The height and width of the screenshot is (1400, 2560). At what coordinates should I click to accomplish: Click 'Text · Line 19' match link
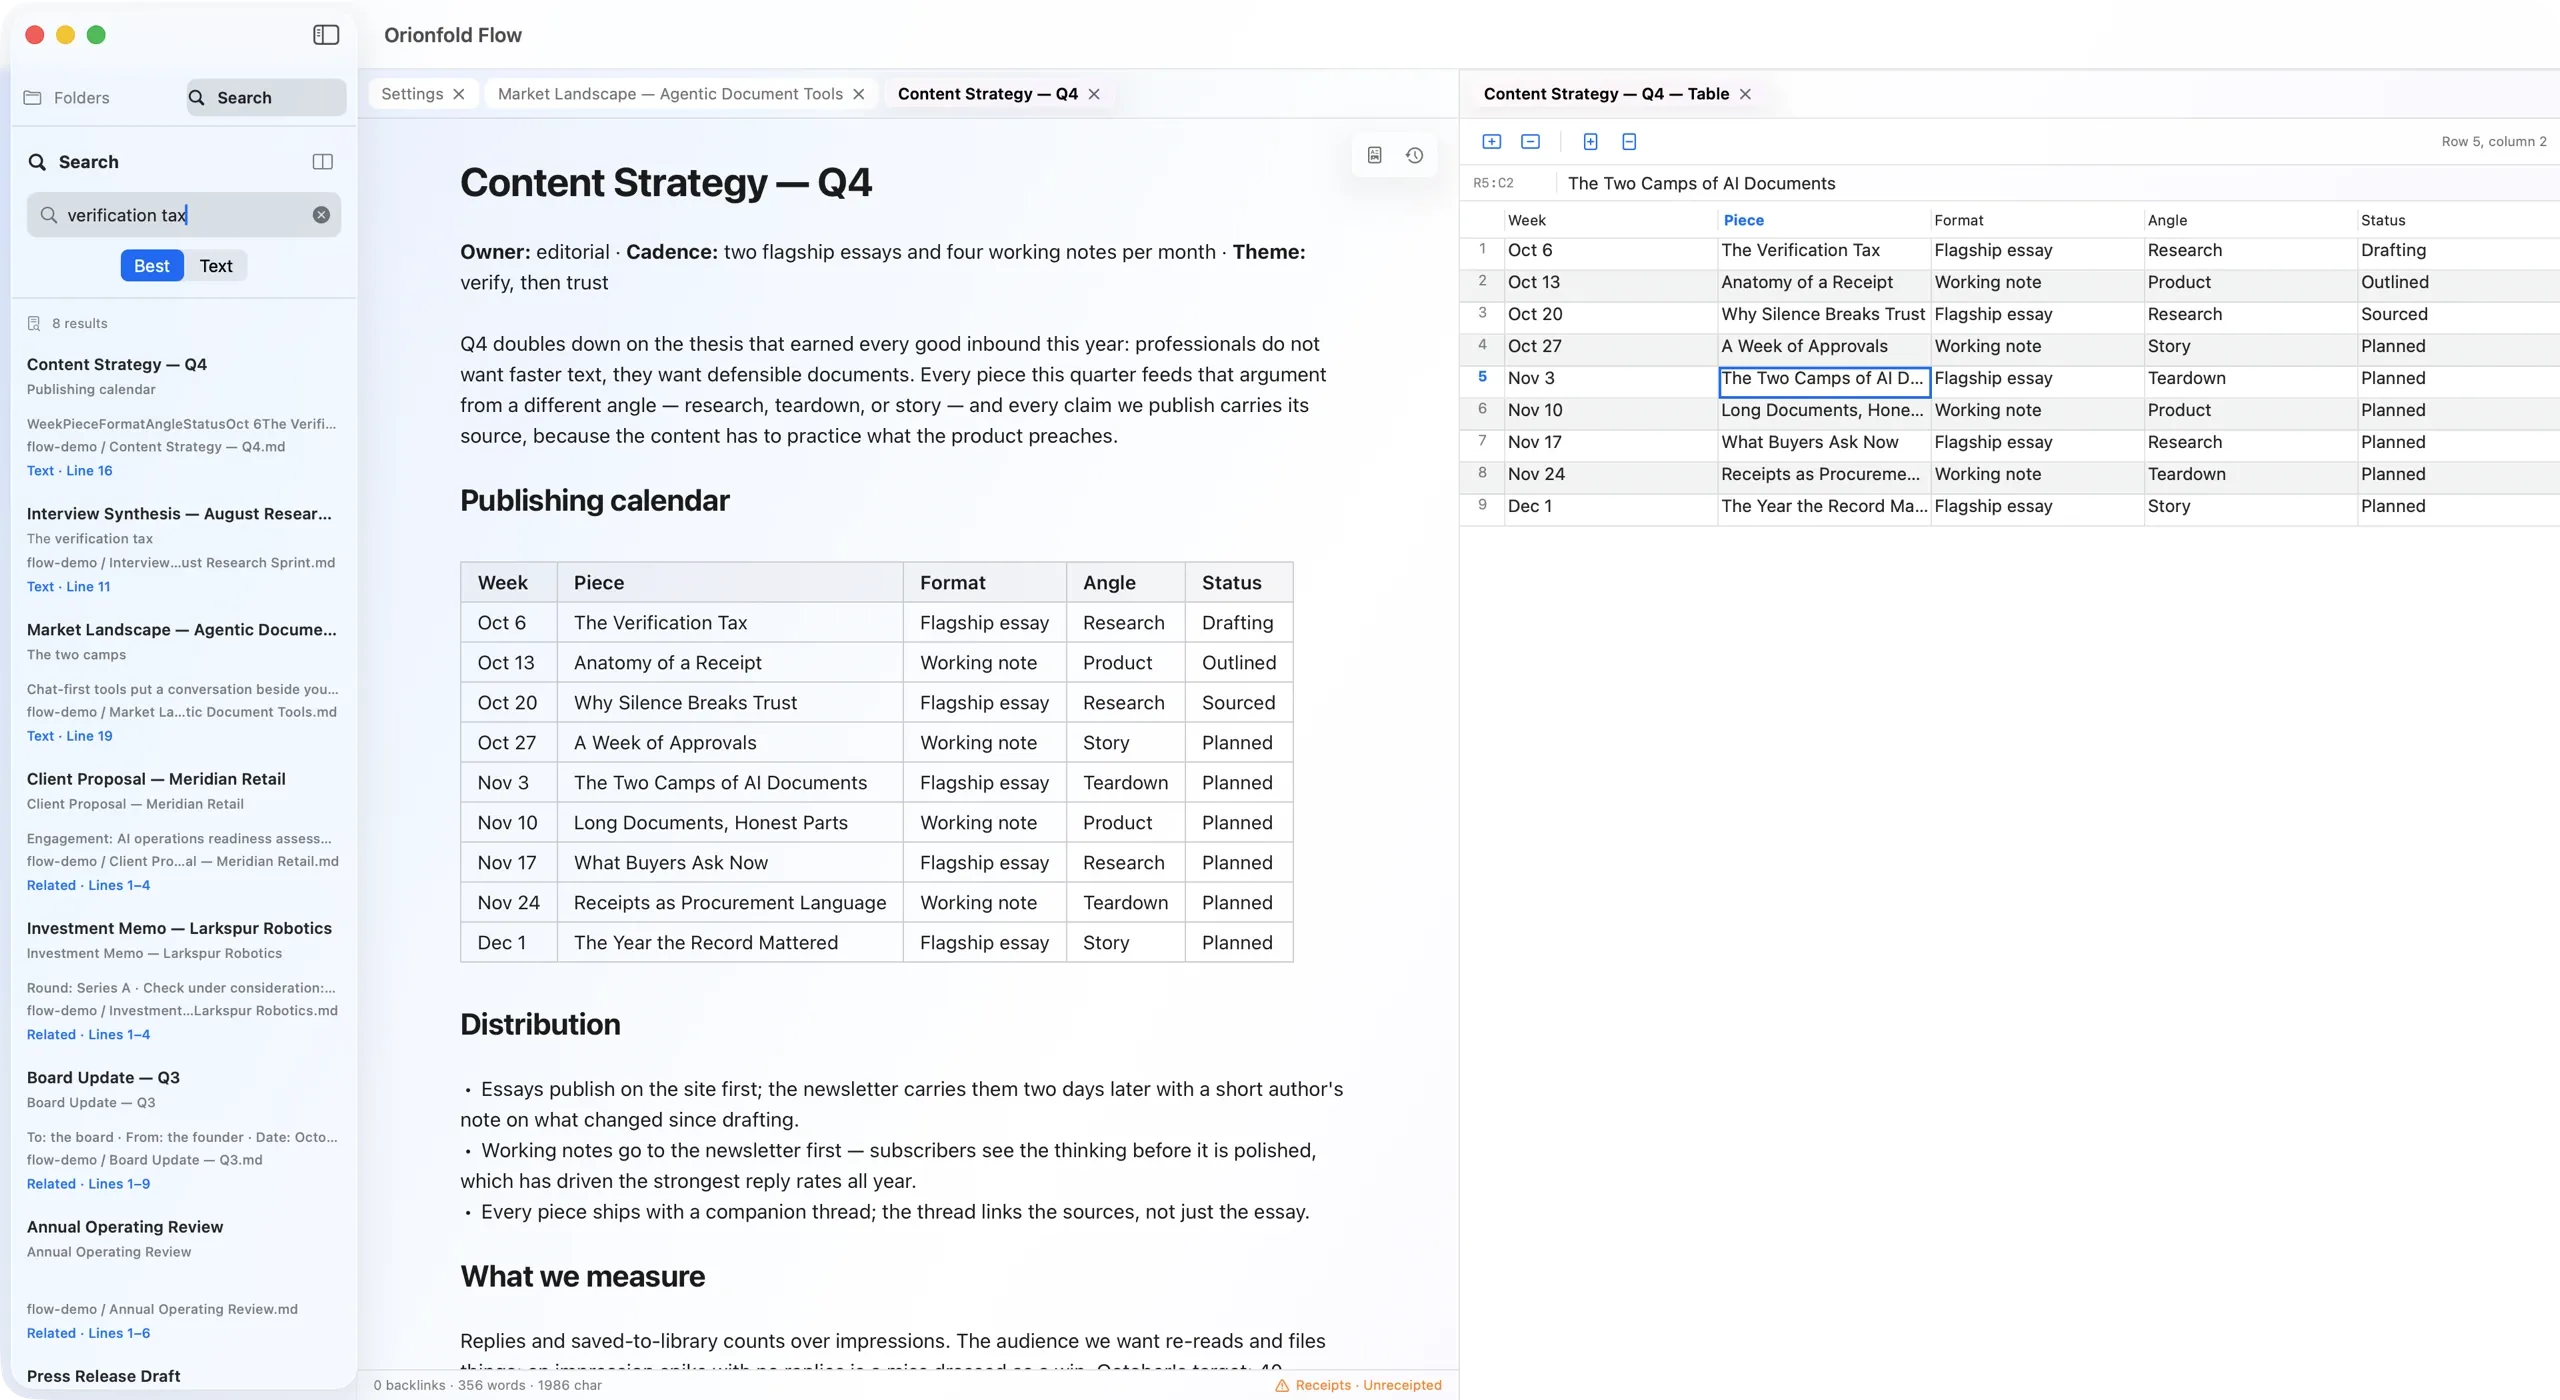point(70,736)
